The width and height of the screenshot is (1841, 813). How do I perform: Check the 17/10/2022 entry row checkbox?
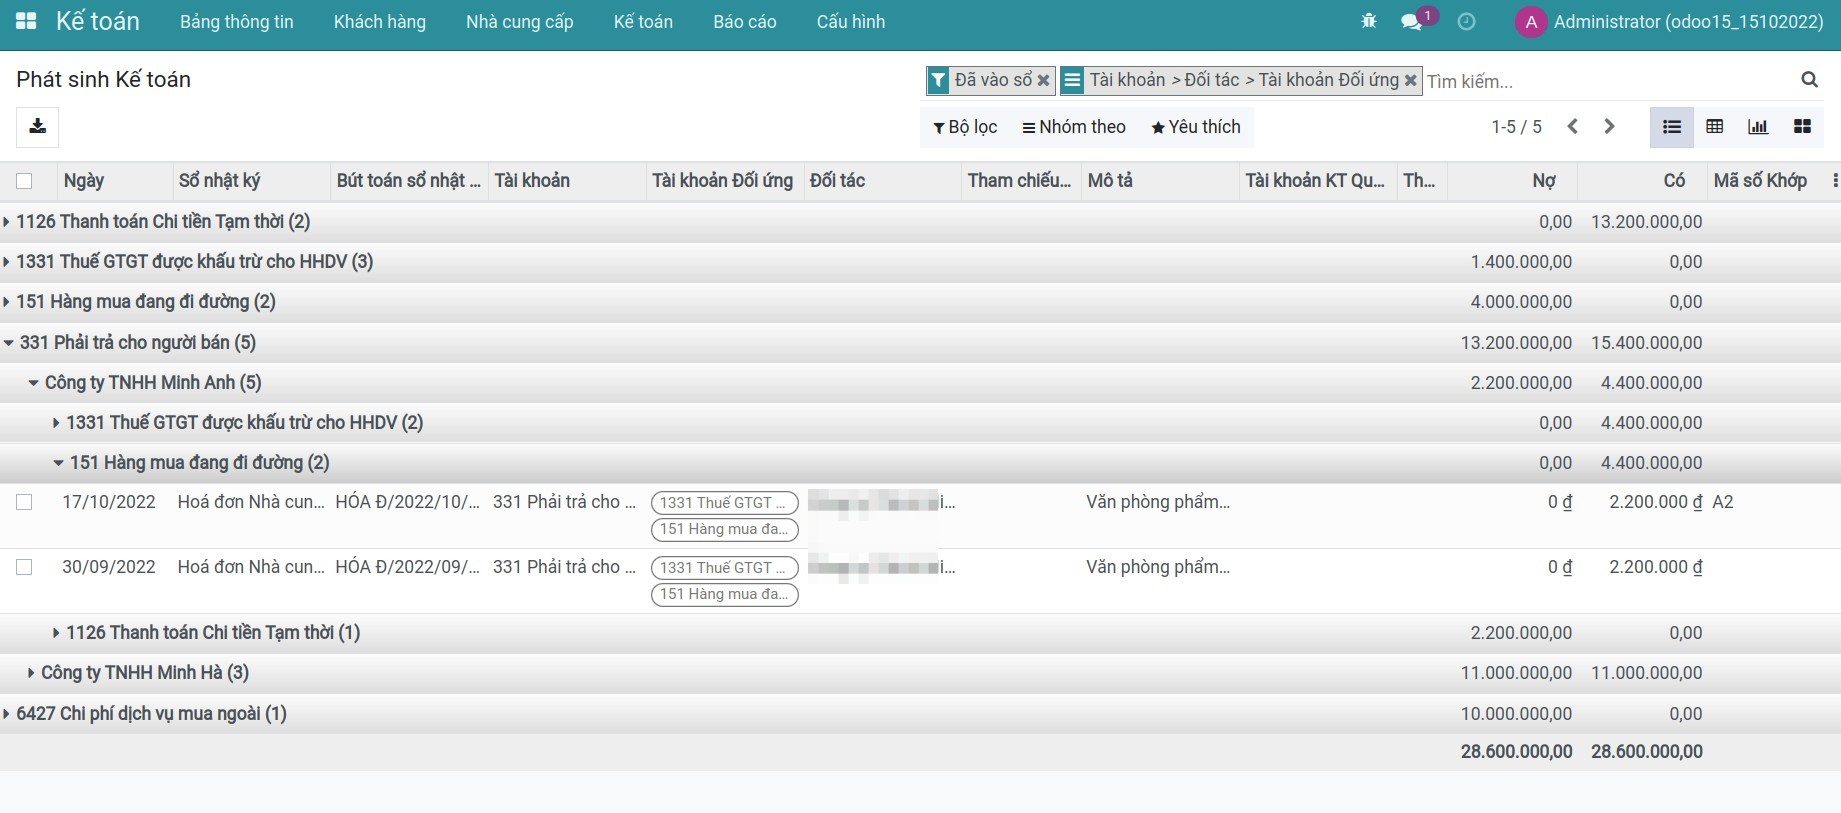[x=24, y=502]
